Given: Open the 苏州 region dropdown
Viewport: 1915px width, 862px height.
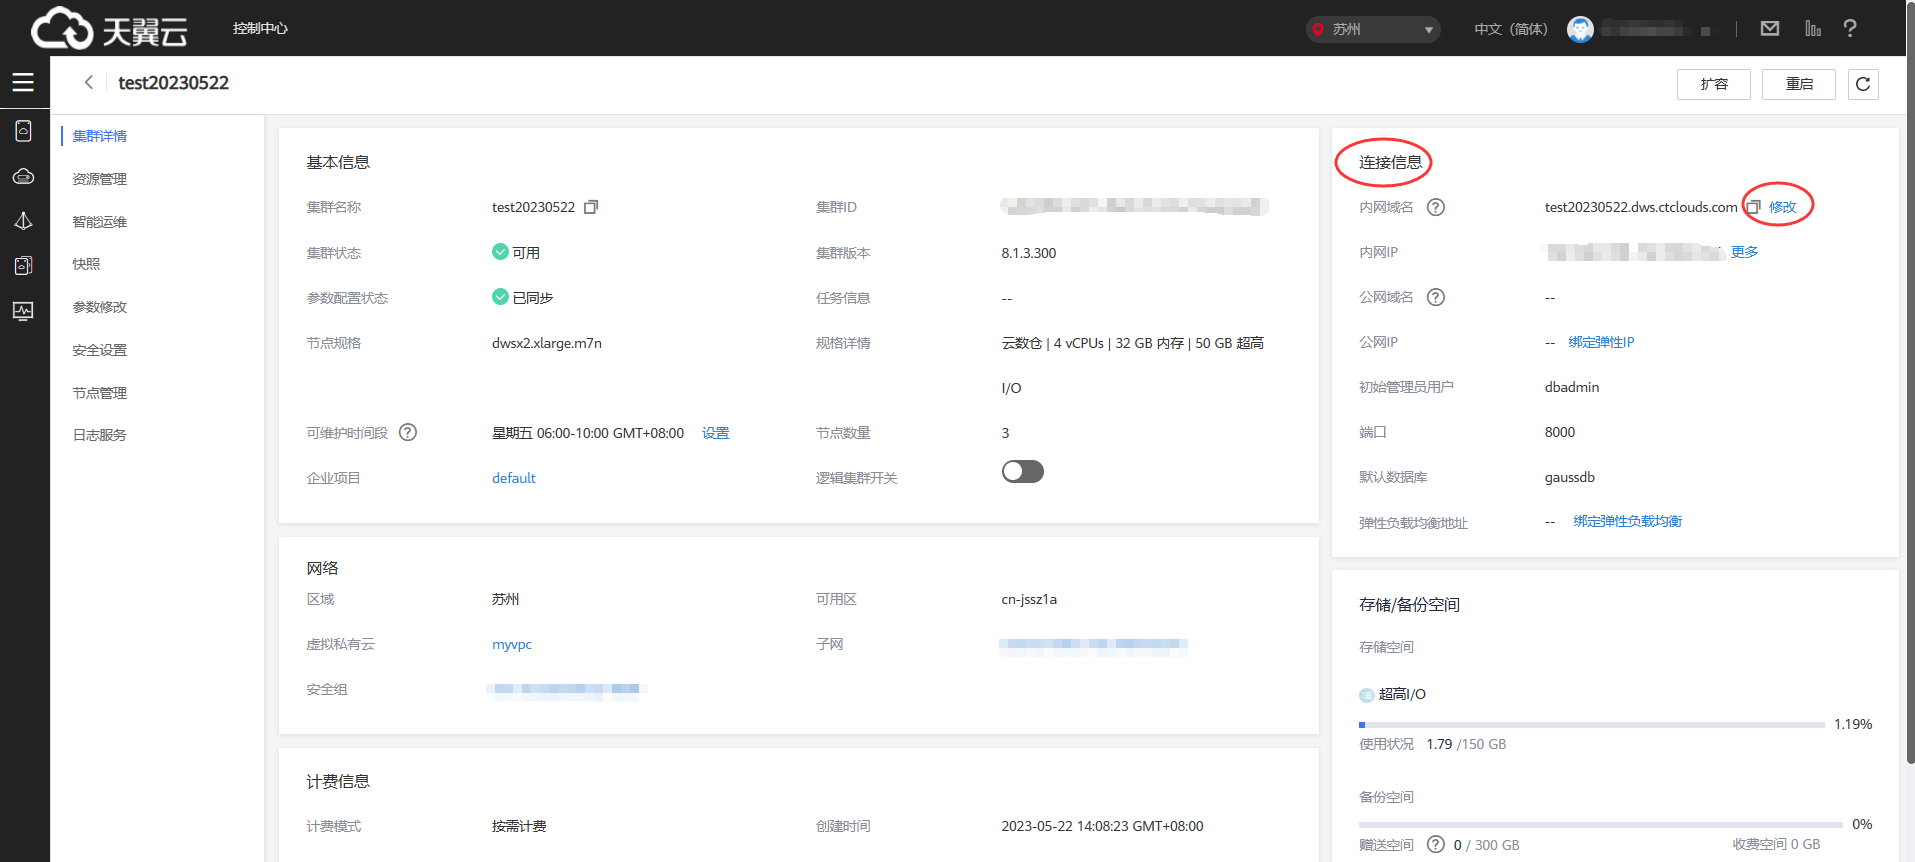Looking at the screenshot, I should coord(1372,29).
